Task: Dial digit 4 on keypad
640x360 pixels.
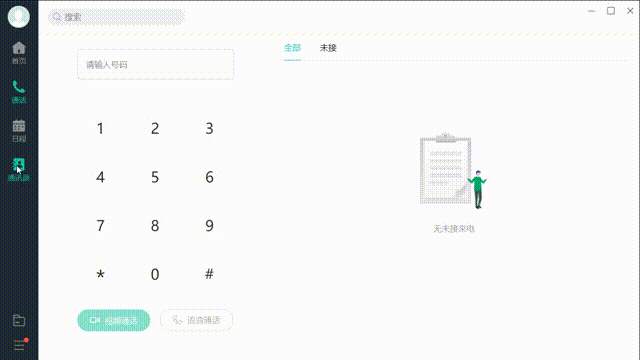Action: (x=100, y=177)
